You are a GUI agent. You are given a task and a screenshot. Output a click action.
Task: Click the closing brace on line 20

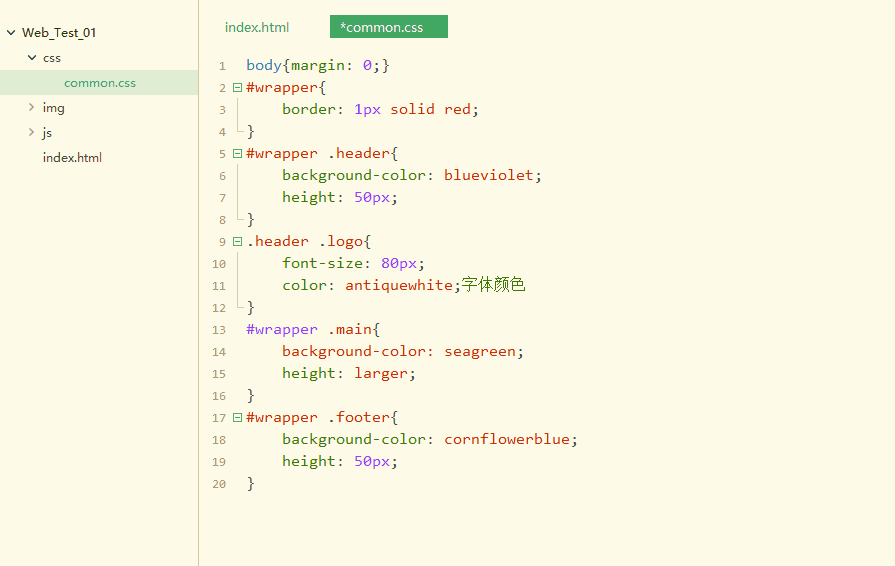pyautogui.click(x=251, y=484)
